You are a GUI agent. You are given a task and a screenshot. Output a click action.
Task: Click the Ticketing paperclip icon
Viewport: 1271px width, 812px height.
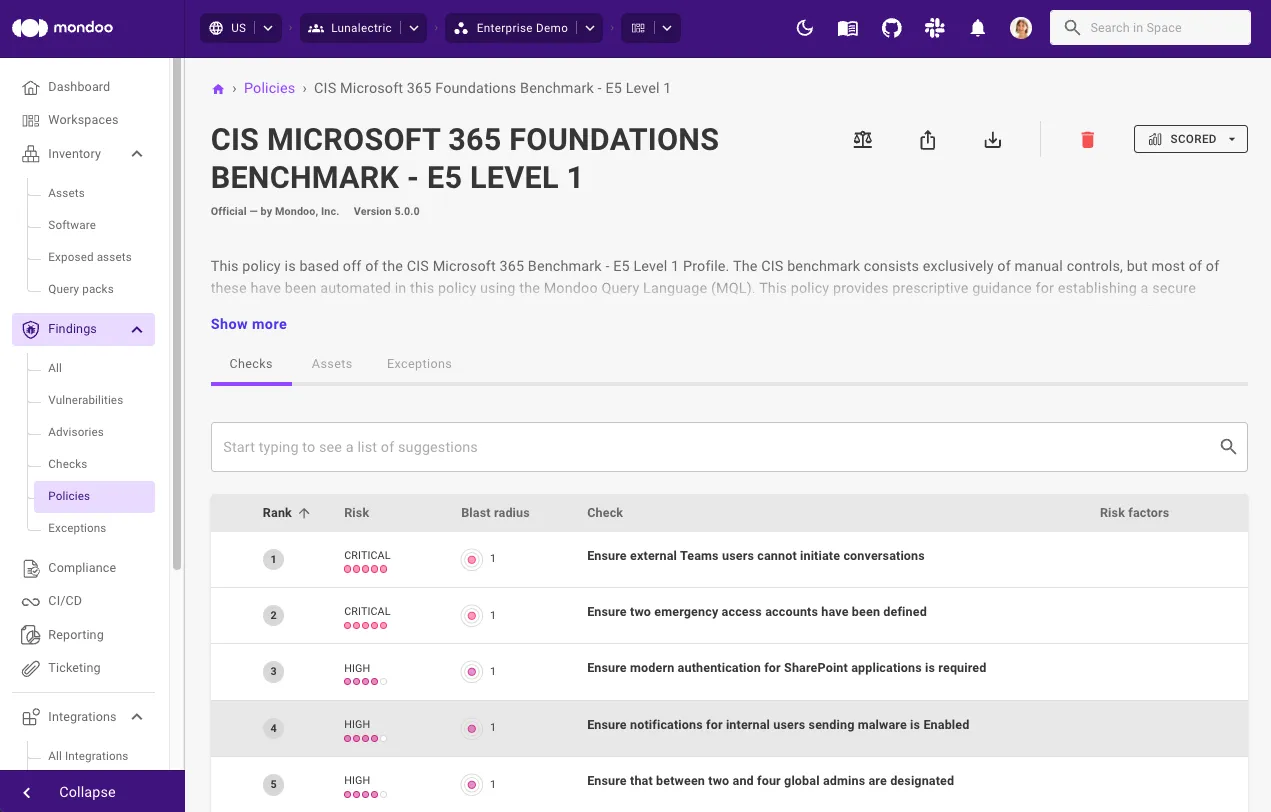31,668
